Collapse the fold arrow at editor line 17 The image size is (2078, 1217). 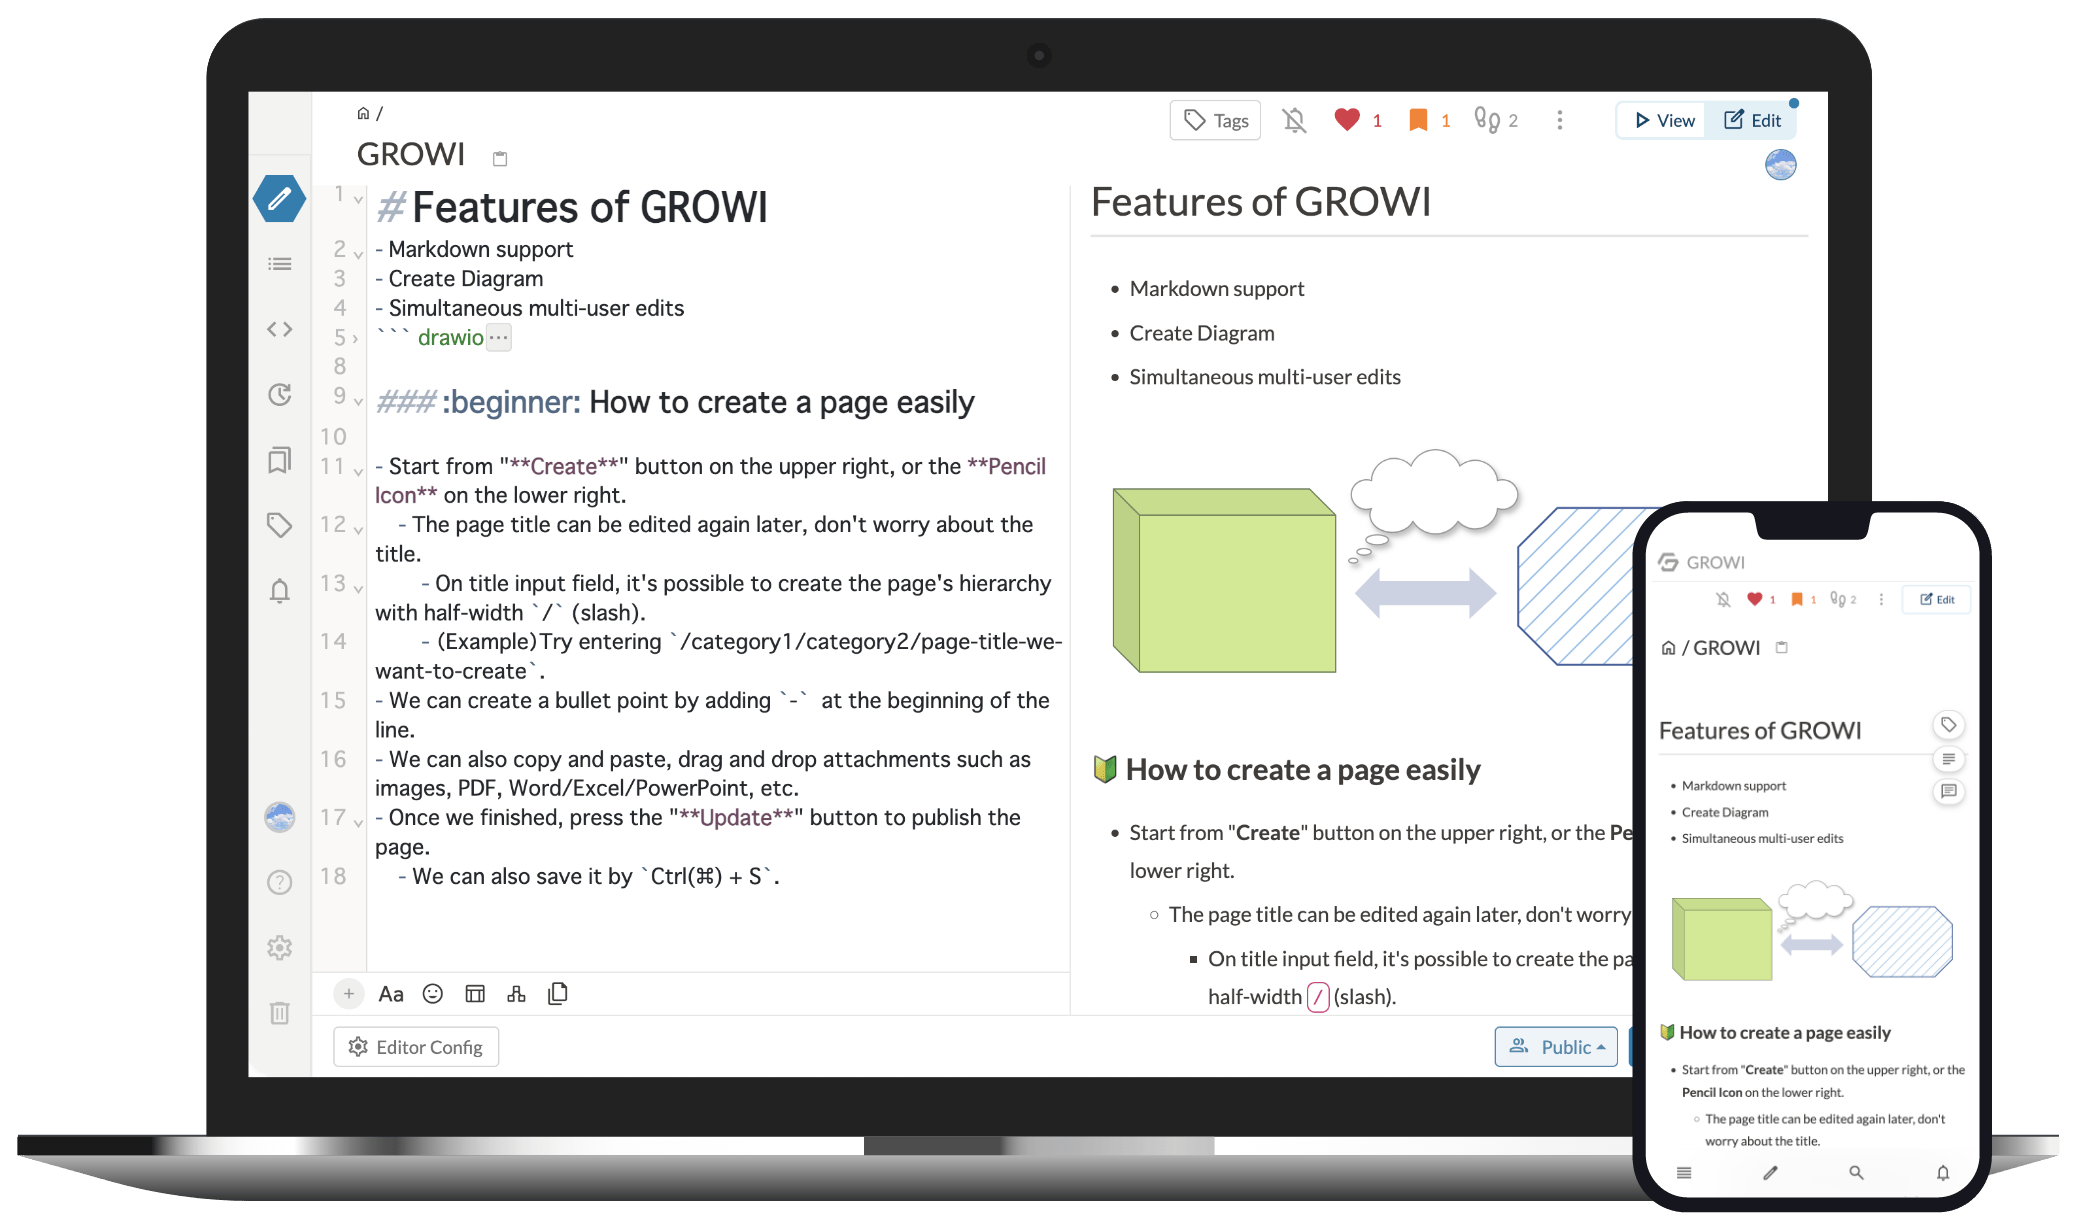click(358, 822)
